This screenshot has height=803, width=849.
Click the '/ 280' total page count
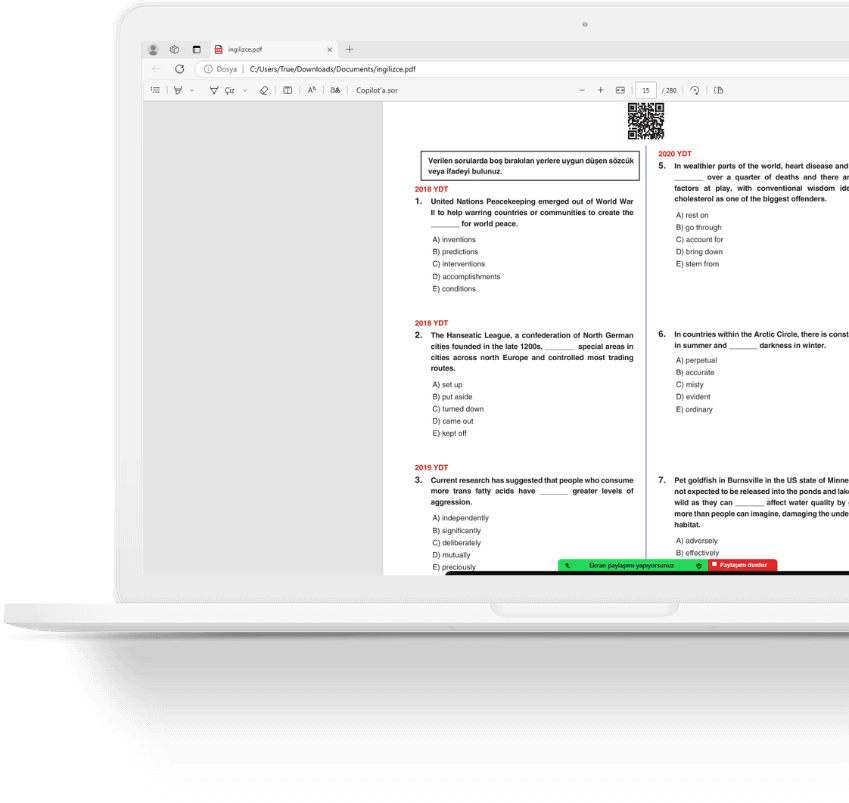[x=669, y=90]
